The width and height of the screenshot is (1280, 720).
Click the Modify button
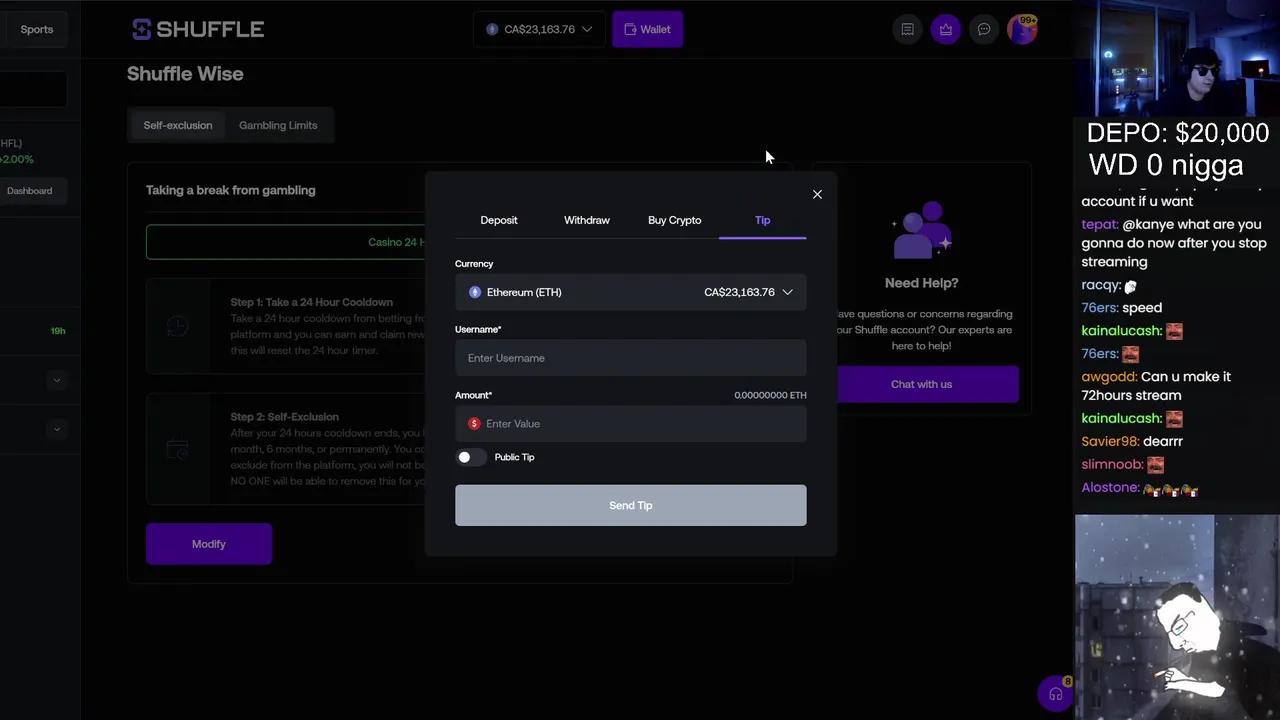point(209,544)
